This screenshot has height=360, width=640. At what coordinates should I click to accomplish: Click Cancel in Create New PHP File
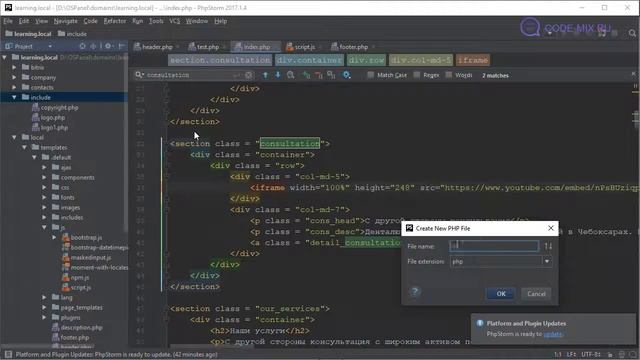pyautogui.click(x=536, y=293)
